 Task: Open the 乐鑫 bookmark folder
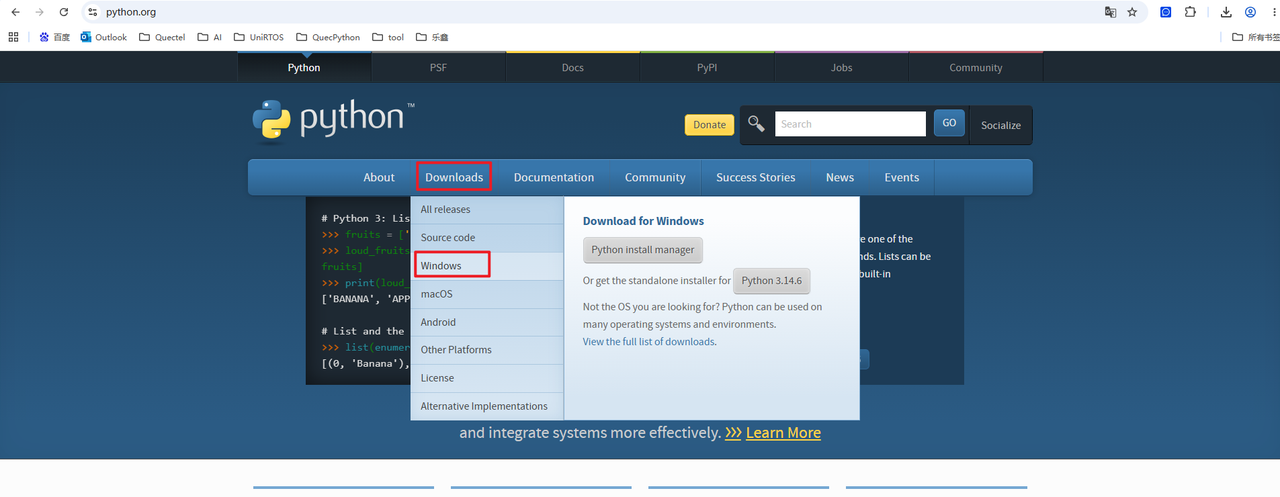pos(432,37)
